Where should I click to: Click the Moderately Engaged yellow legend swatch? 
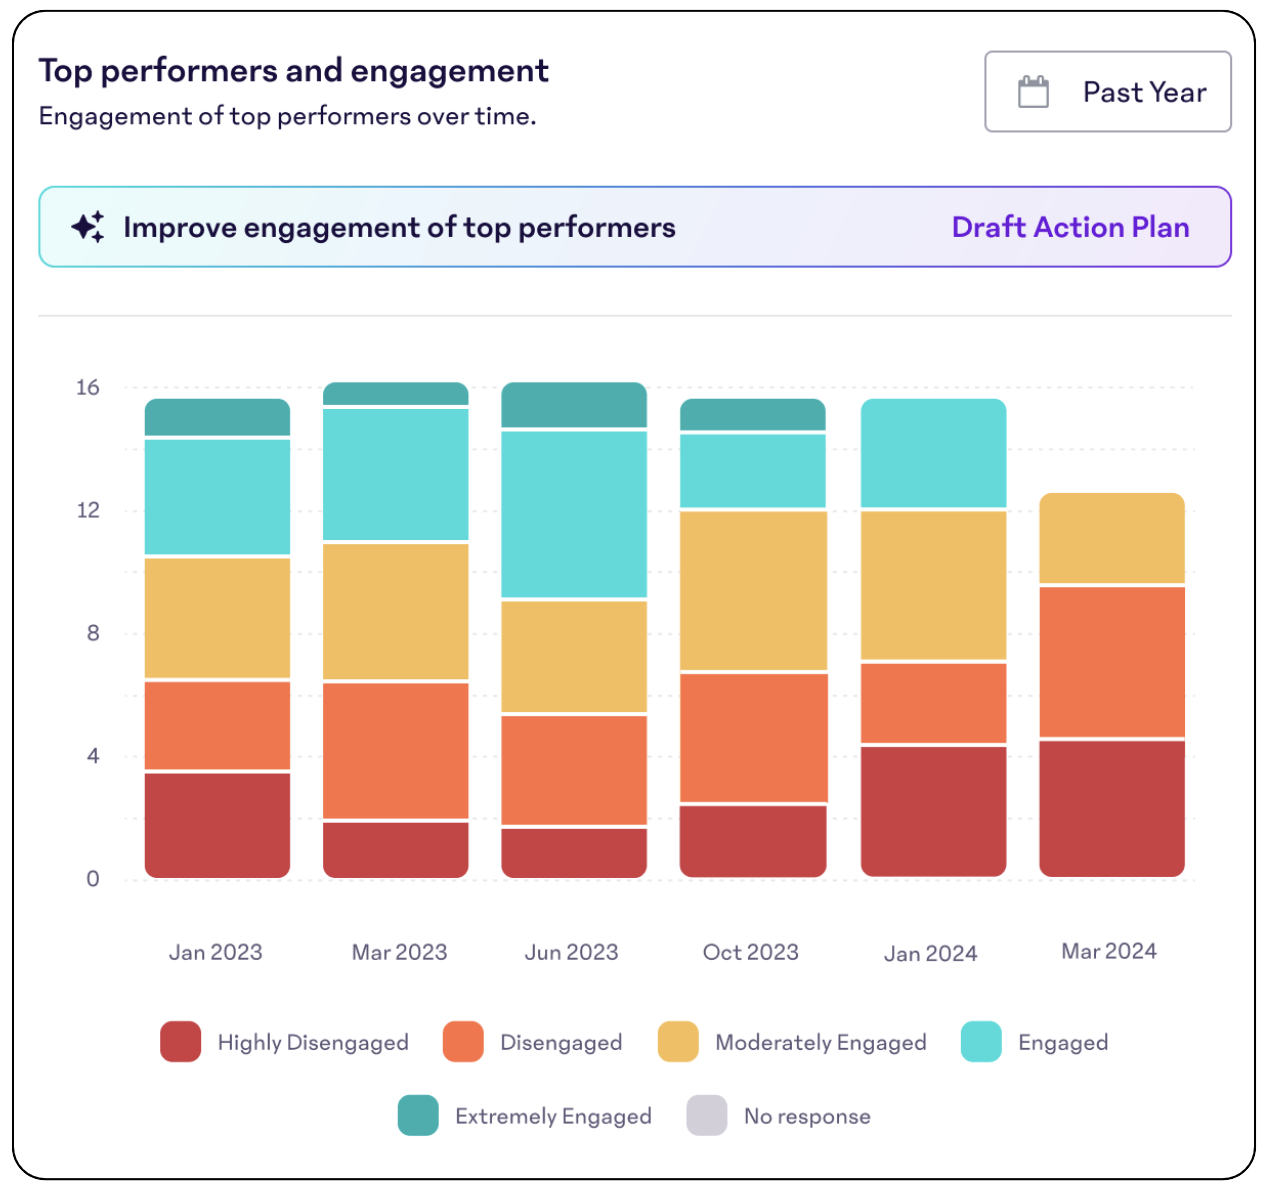pos(676,1042)
